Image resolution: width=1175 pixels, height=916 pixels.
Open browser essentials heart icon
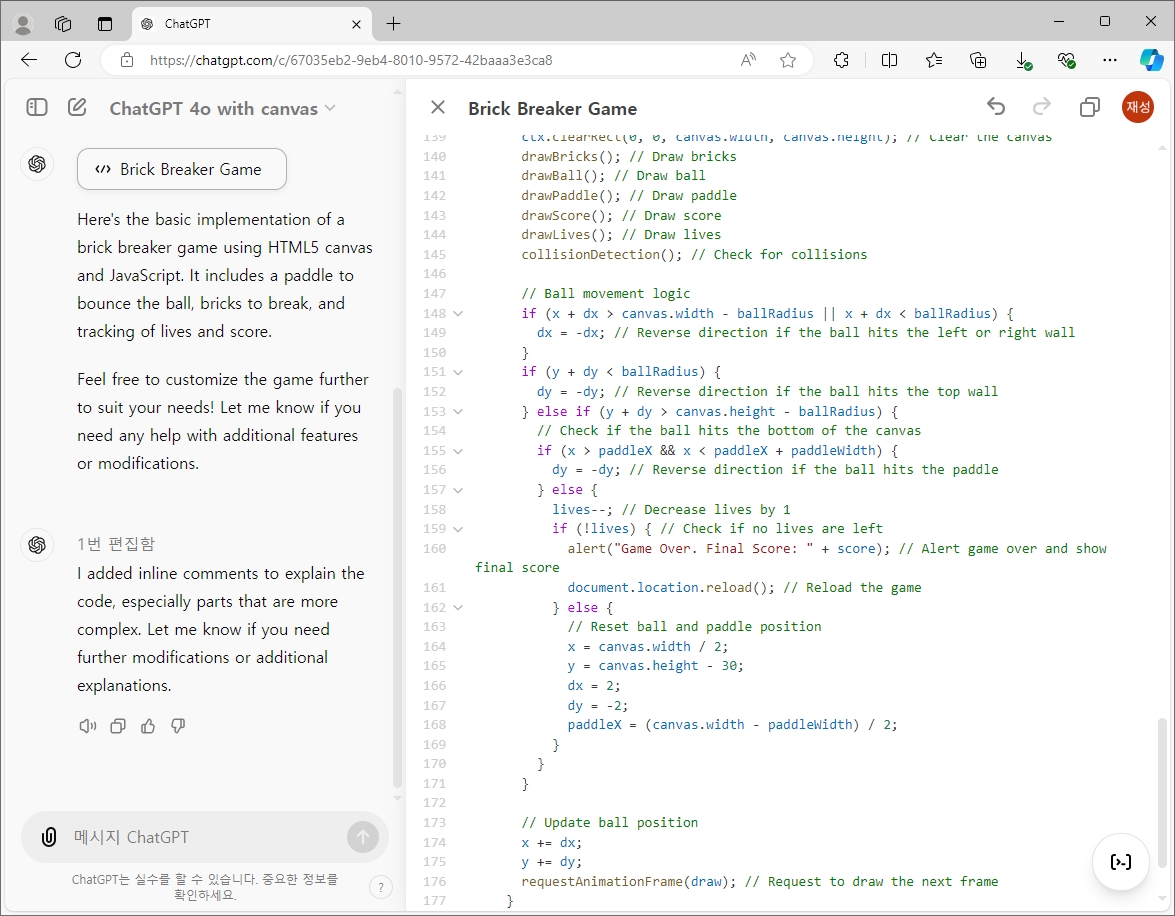[x=1066, y=60]
